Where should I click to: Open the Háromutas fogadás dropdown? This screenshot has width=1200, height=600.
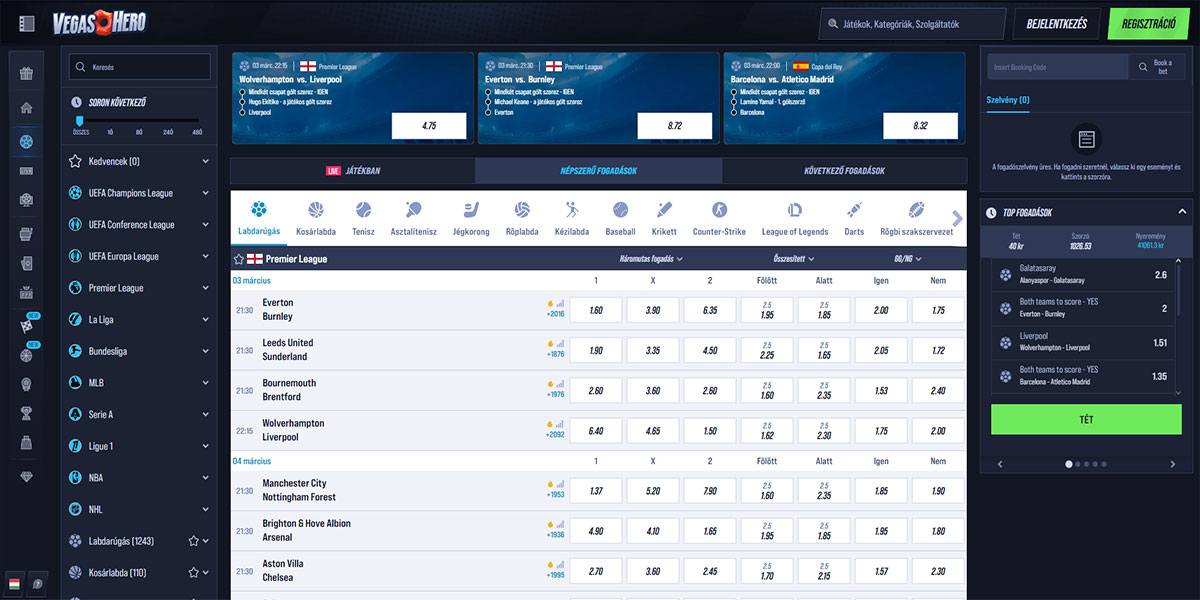click(x=651, y=259)
